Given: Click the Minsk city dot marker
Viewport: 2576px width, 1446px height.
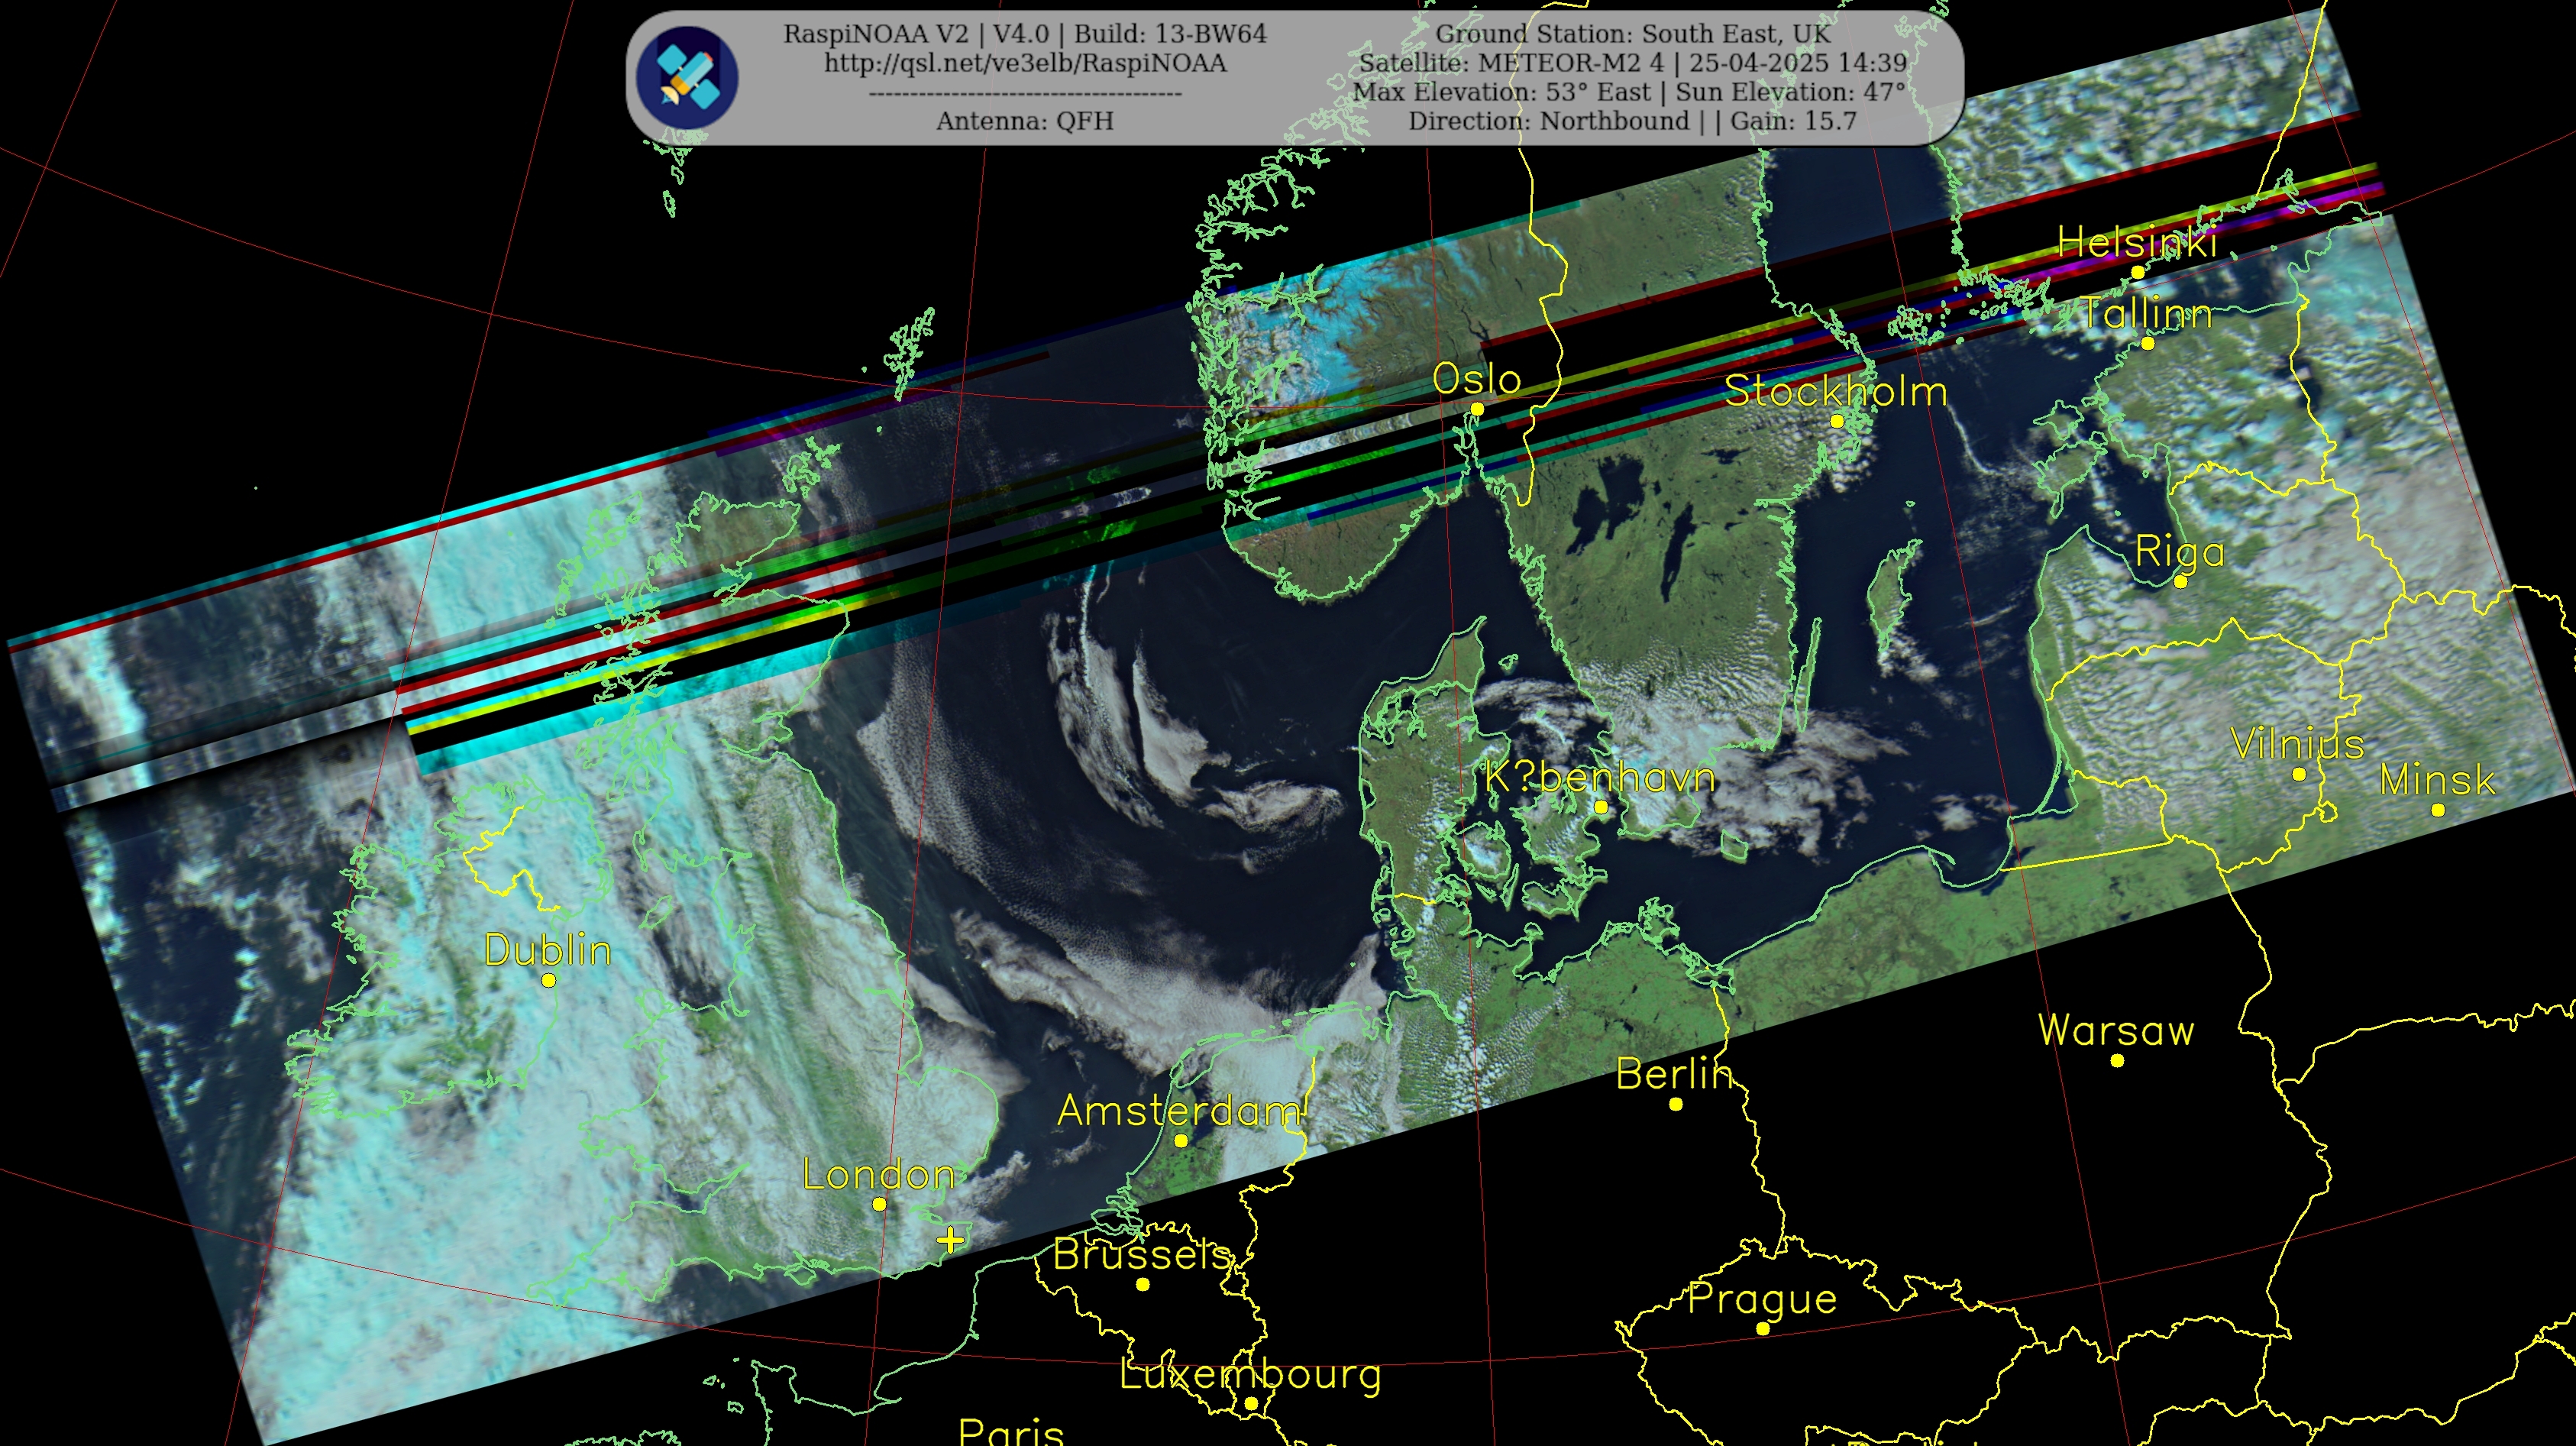Looking at the screenshot, I should point(2438,810).
